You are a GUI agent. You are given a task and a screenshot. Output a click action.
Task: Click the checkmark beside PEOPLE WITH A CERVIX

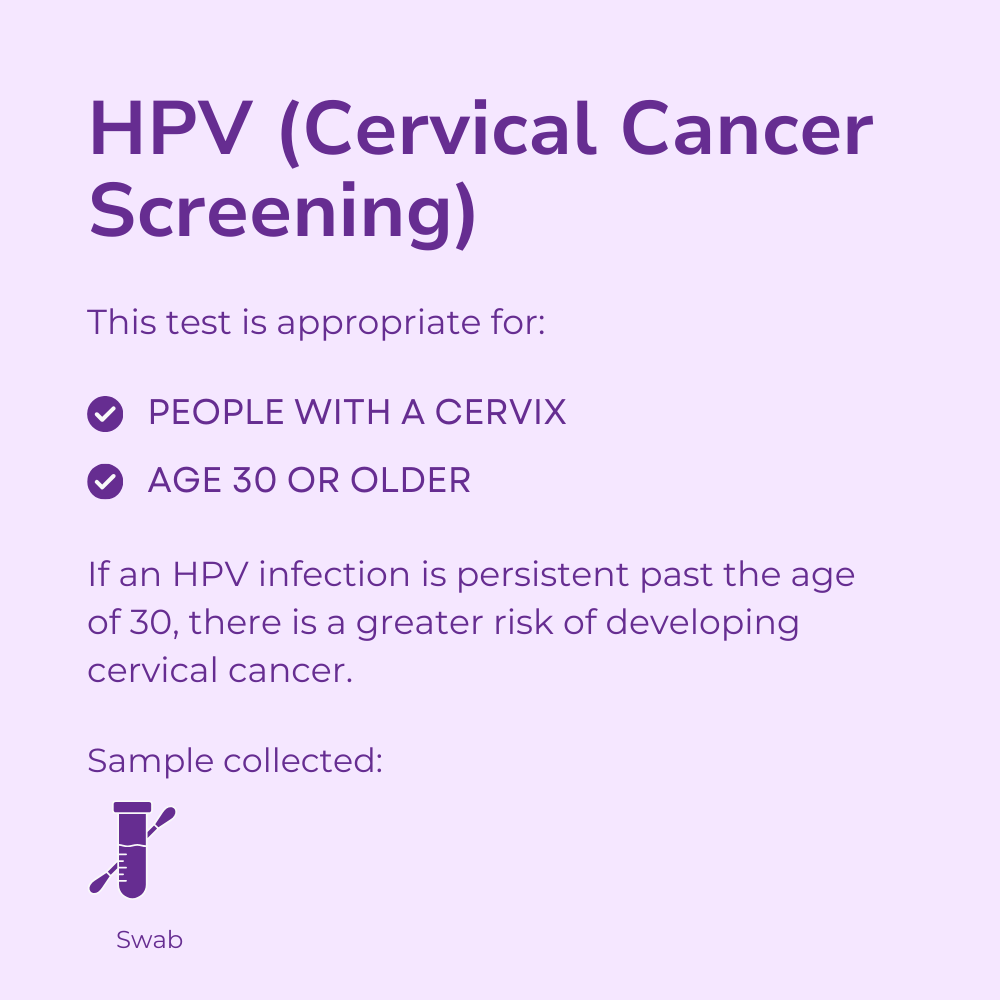pos(105,413)
